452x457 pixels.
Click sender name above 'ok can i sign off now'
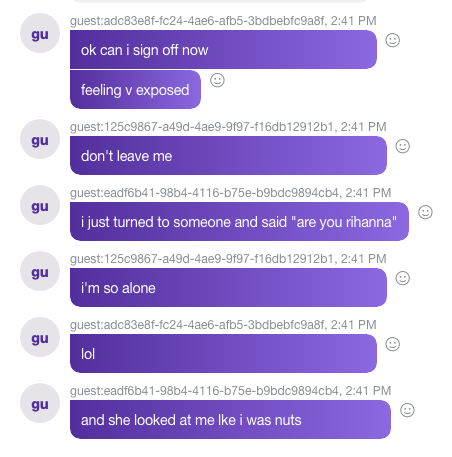pos(197,21)
